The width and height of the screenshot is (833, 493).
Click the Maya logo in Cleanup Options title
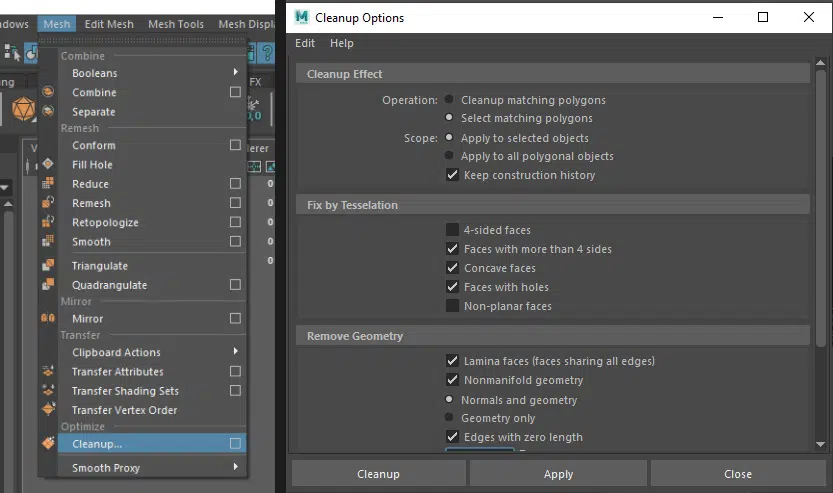coord(301,17)
